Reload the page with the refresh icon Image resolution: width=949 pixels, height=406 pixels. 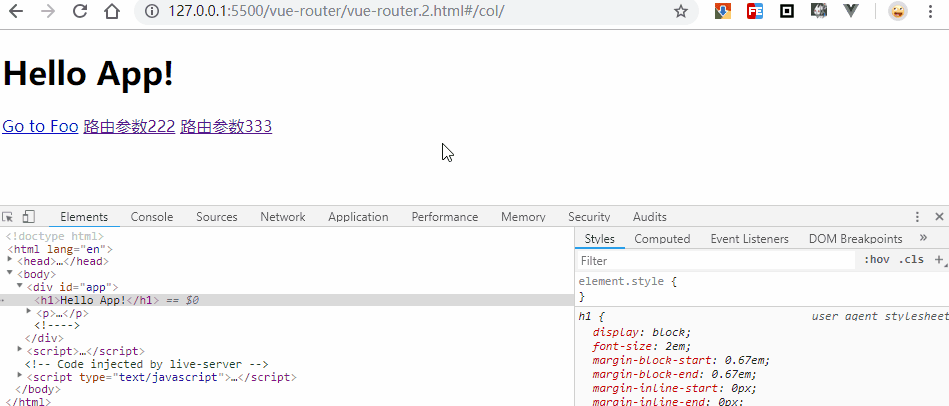click(80, 11)
